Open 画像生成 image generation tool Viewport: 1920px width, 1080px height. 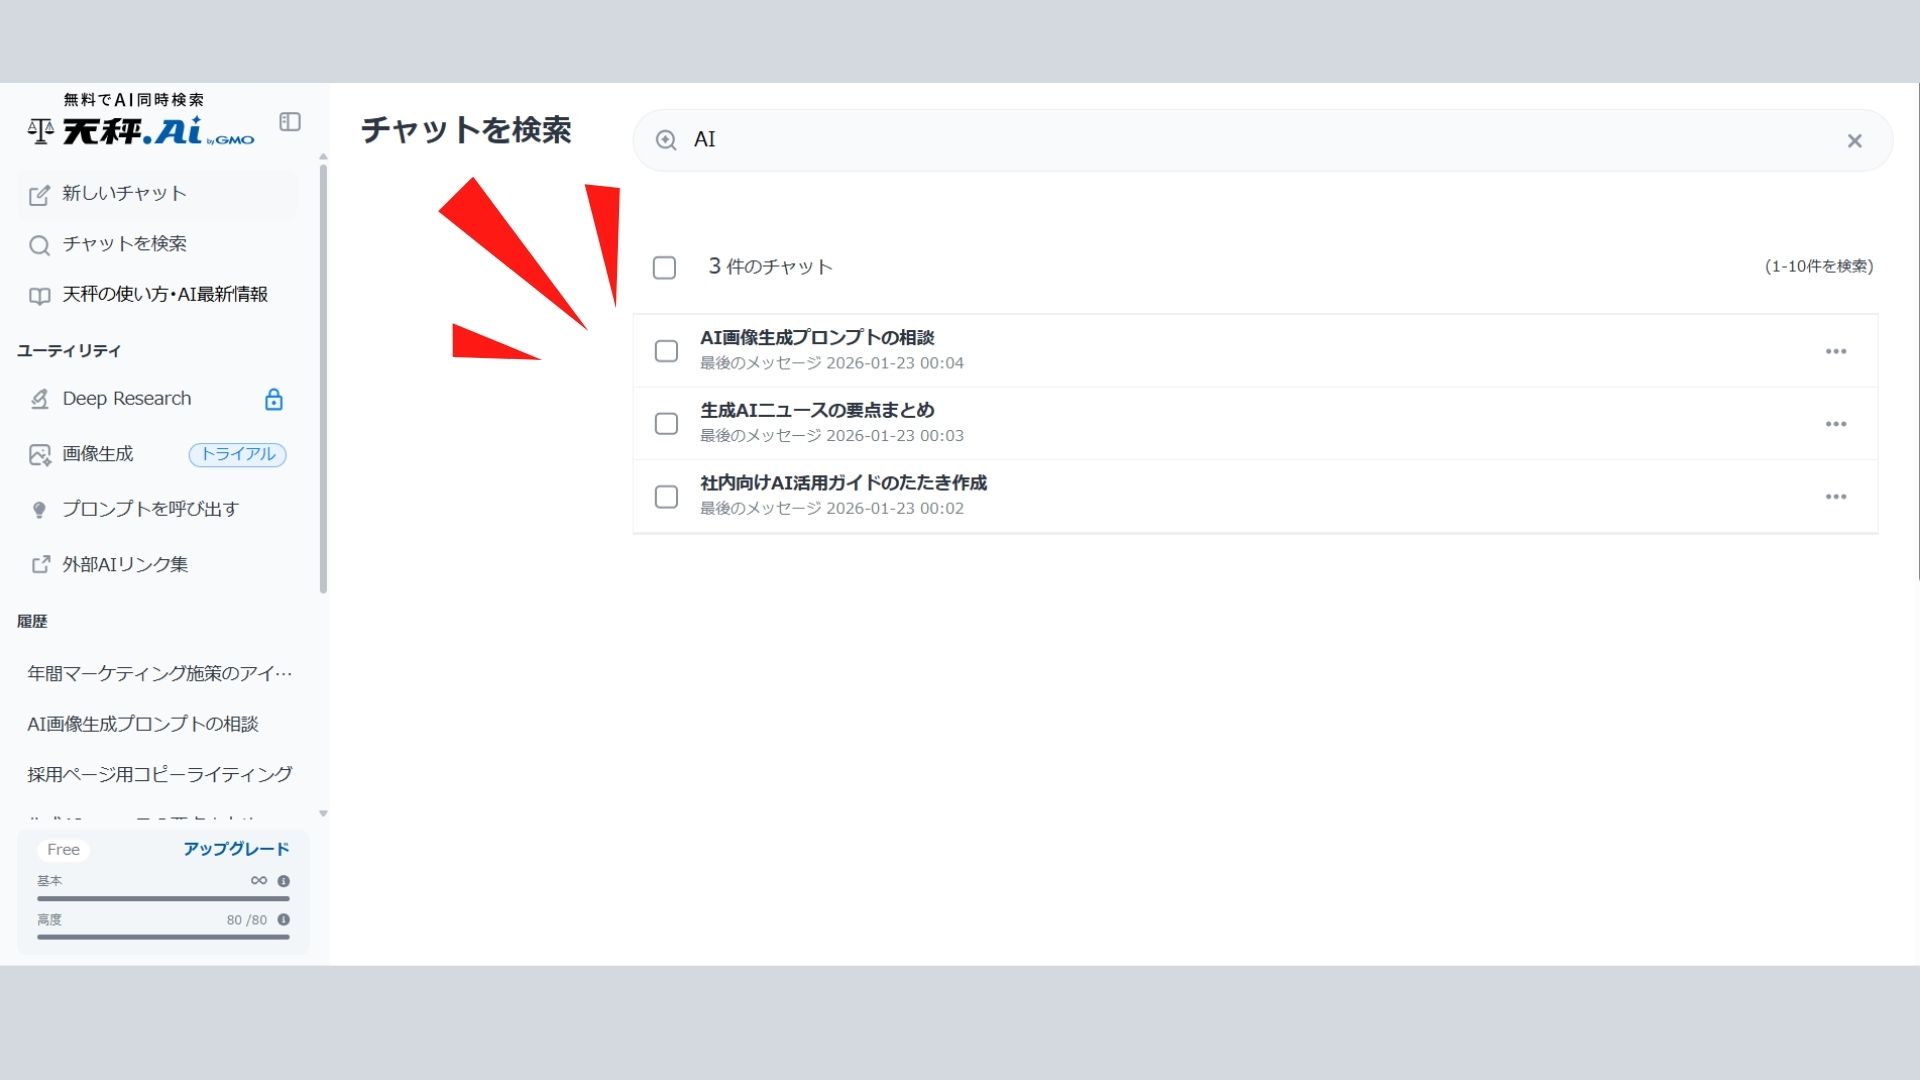coord(98,454)
